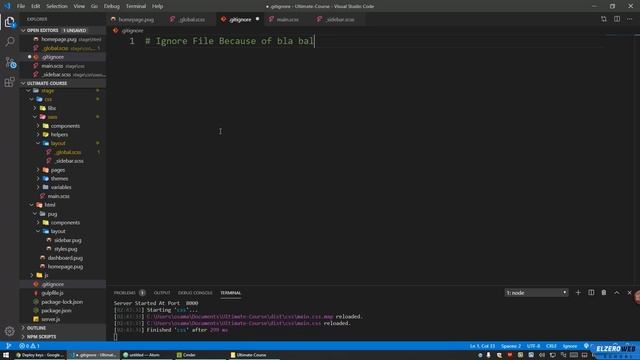
Task: Open the Source Control view
Action: 10,62
